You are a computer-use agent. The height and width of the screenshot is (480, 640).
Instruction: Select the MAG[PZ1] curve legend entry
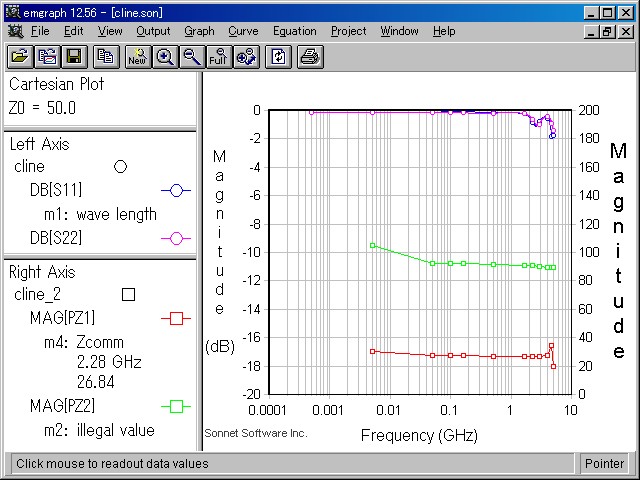pyautogui.click(x=62, y=318)
